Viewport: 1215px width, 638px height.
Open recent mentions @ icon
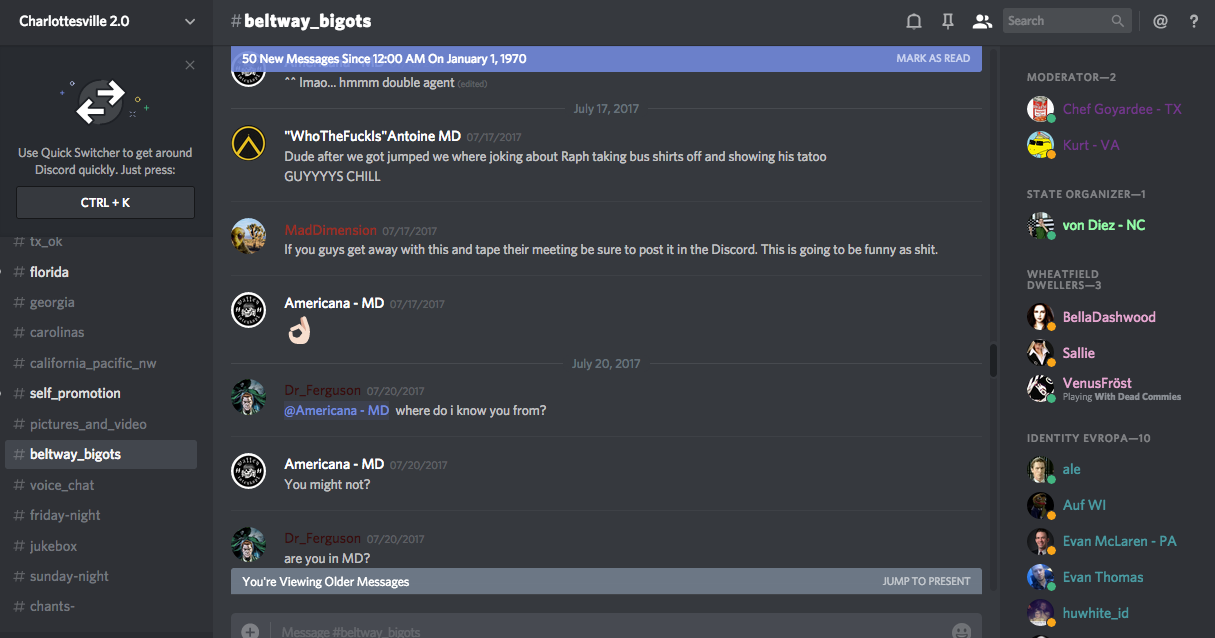pos(1160,21)
